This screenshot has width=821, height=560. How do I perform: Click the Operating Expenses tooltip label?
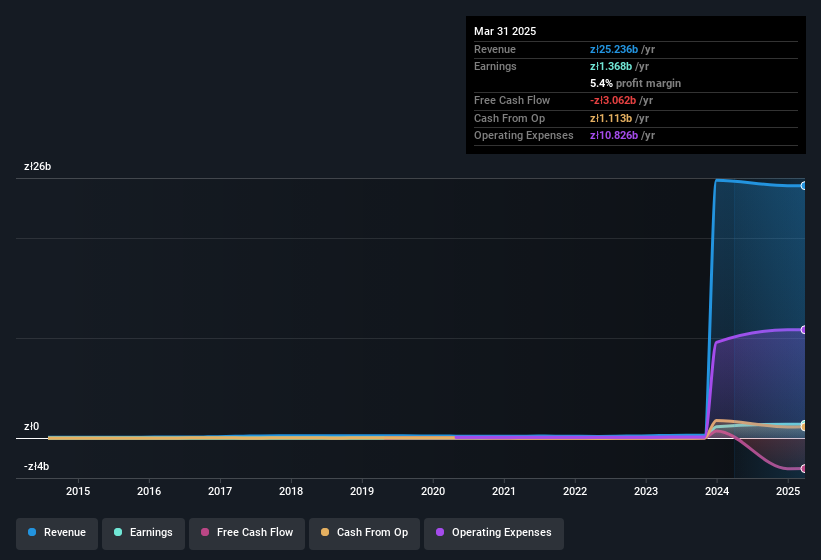coord(524,136)
